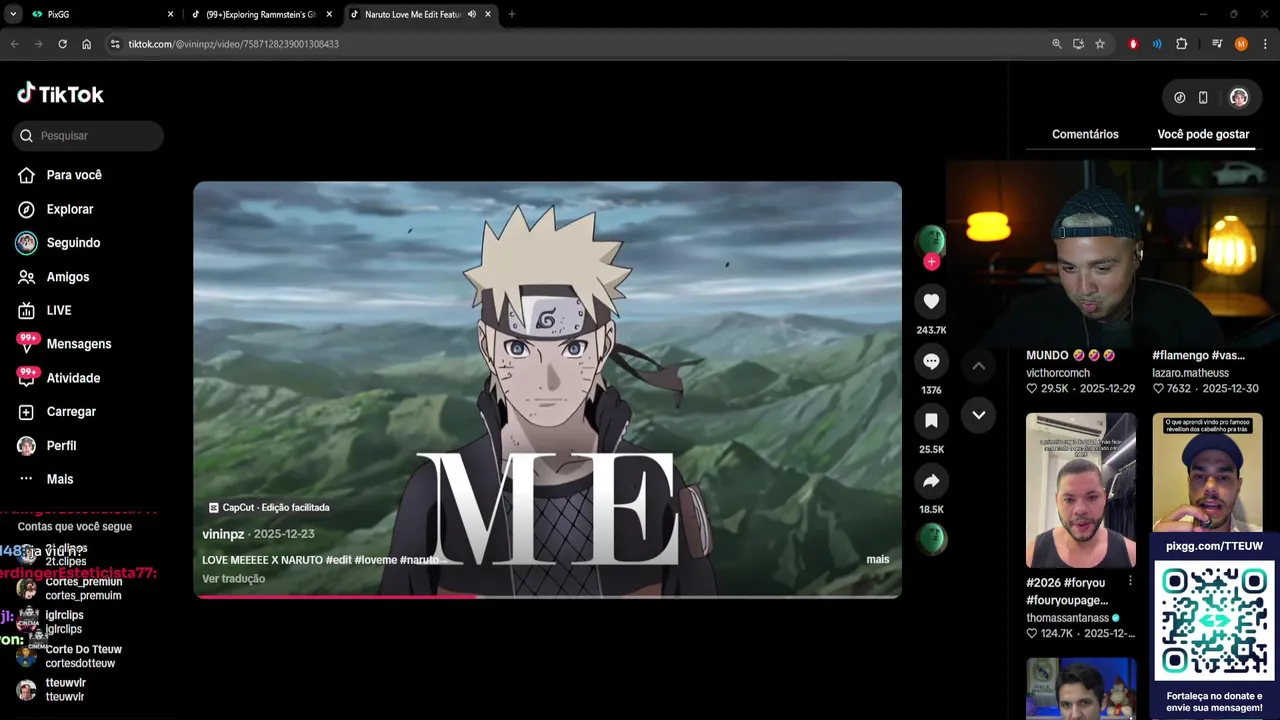Click the CapCut Edição facilitada tag

(x=269, y=508)
